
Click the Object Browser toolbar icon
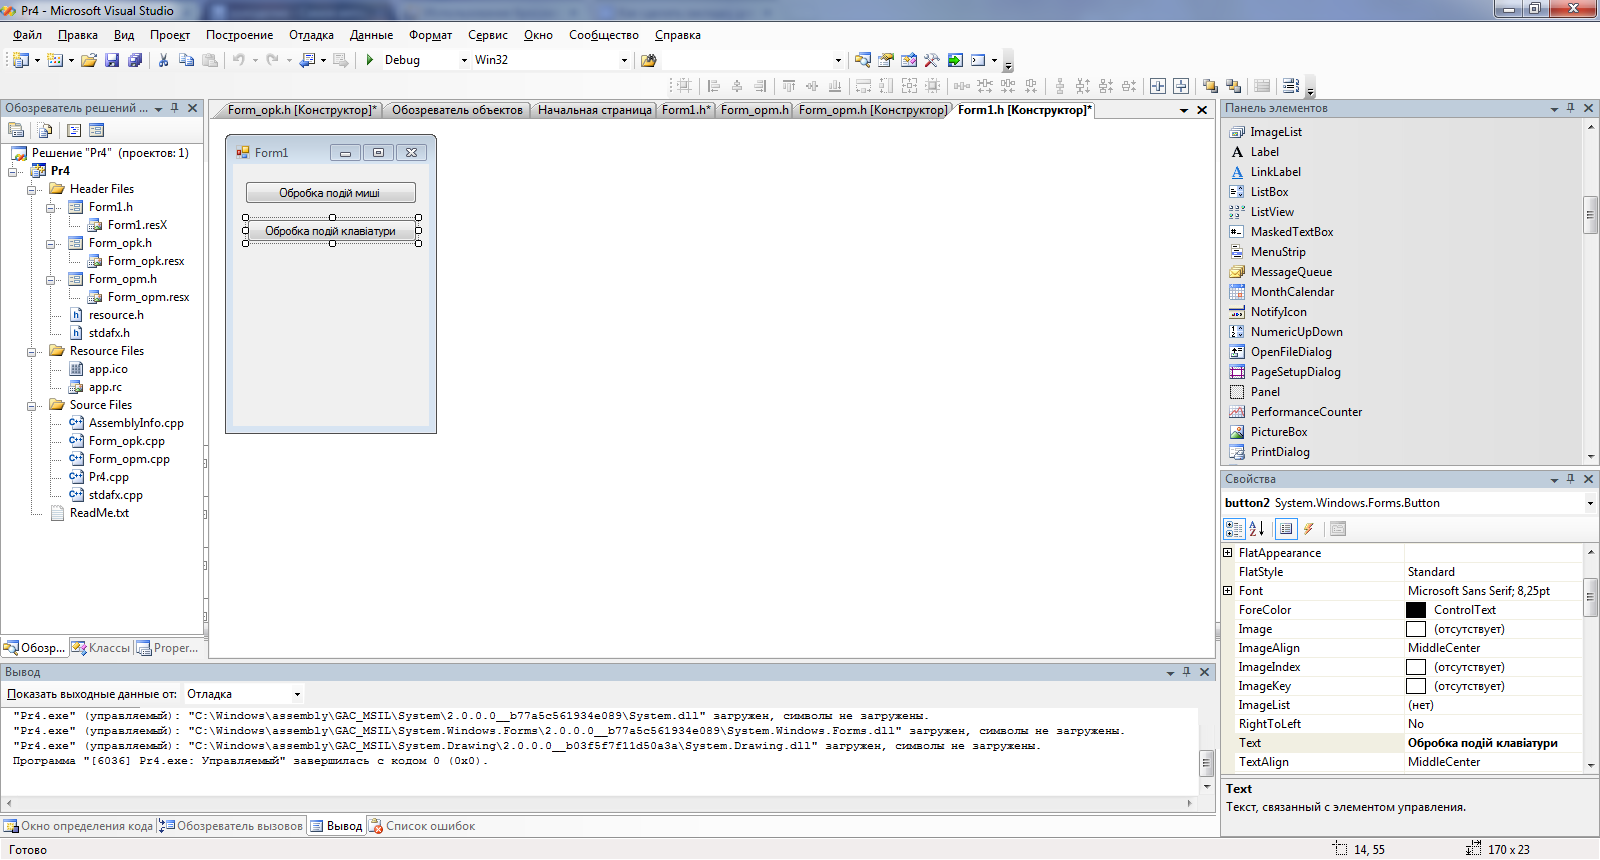tap(908, 60)
